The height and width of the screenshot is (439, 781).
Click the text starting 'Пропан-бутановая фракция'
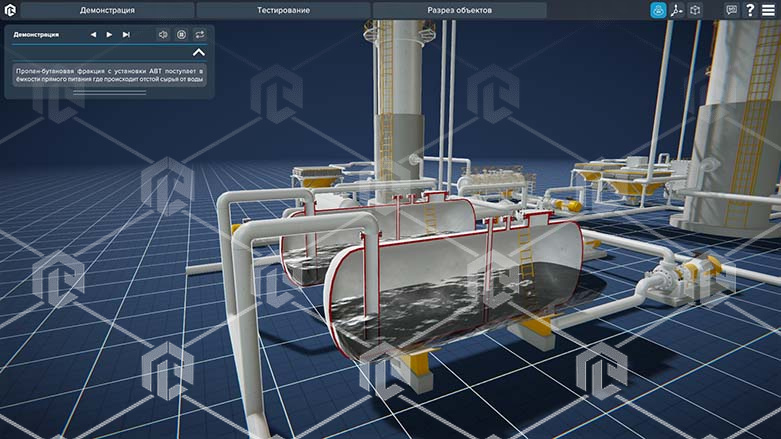coord(109,75)
